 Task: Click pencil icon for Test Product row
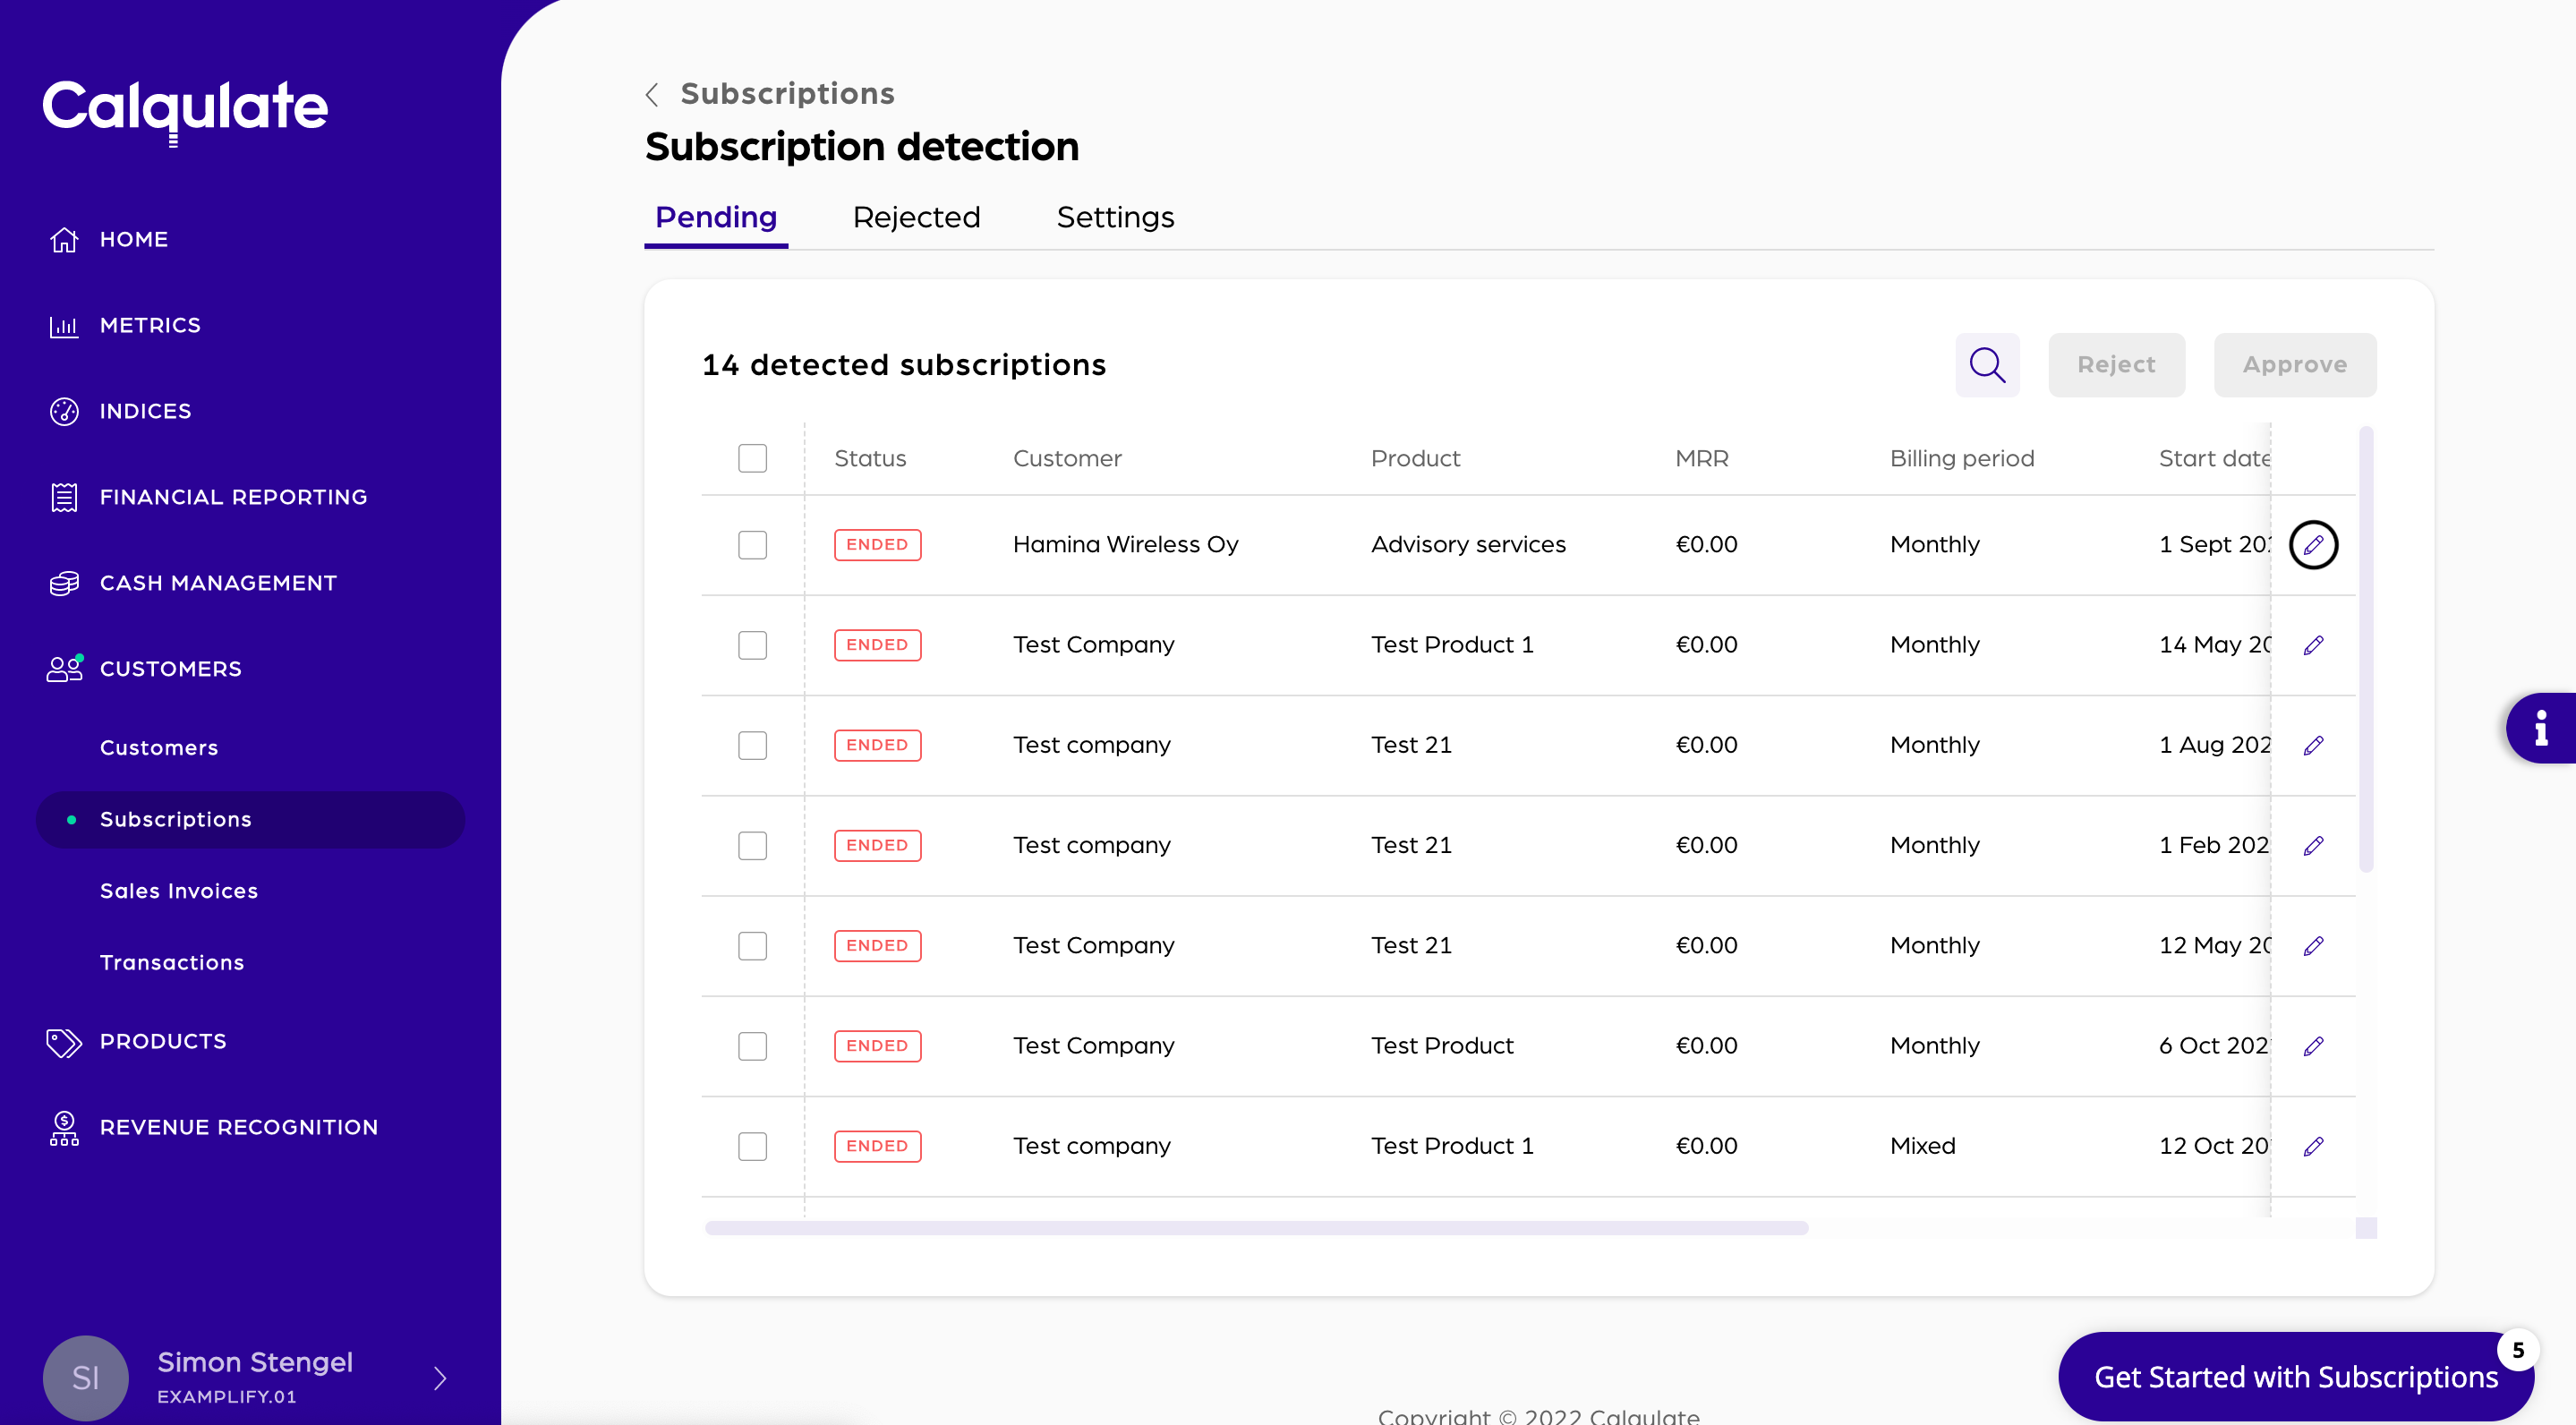2313,1046
